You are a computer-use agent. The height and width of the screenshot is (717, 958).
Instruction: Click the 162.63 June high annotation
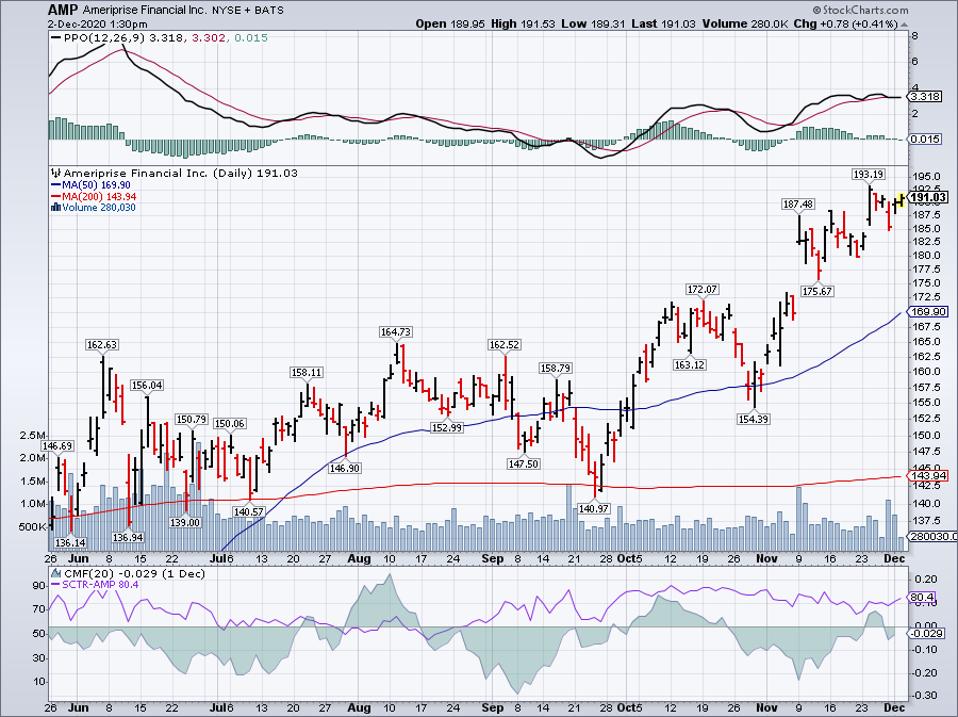point(101,345)
